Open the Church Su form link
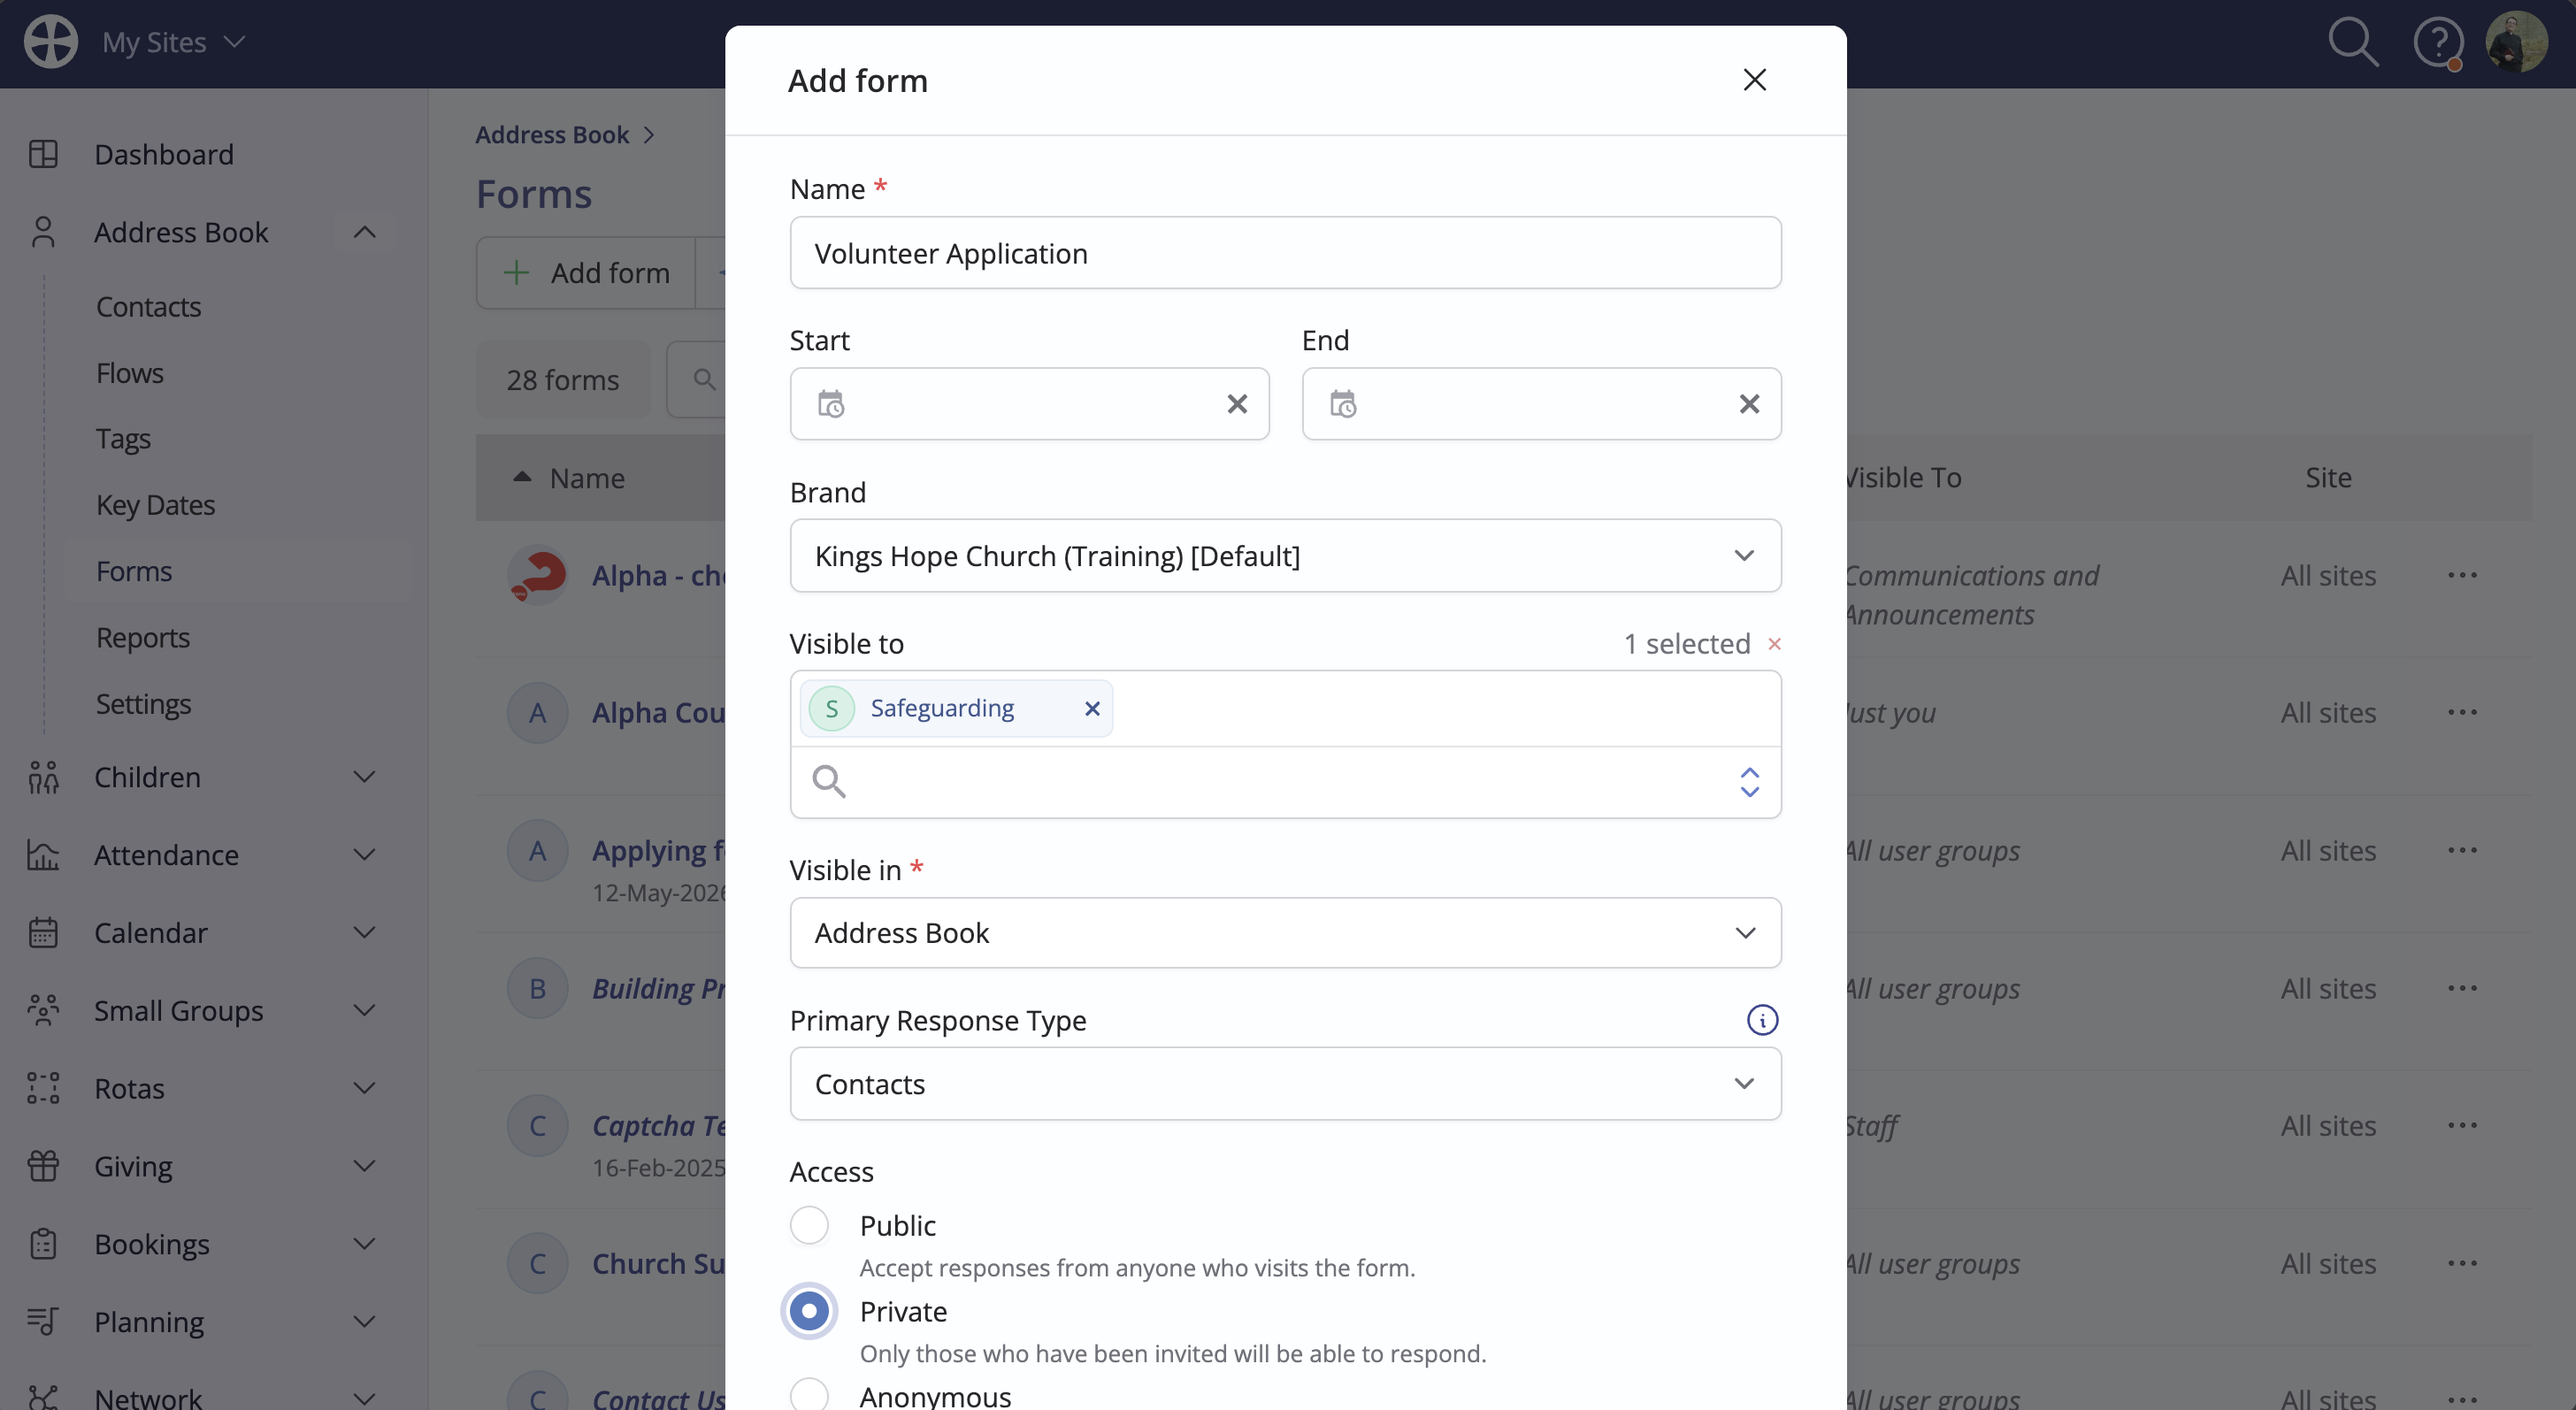2576x1410 pixels. 658,1264
